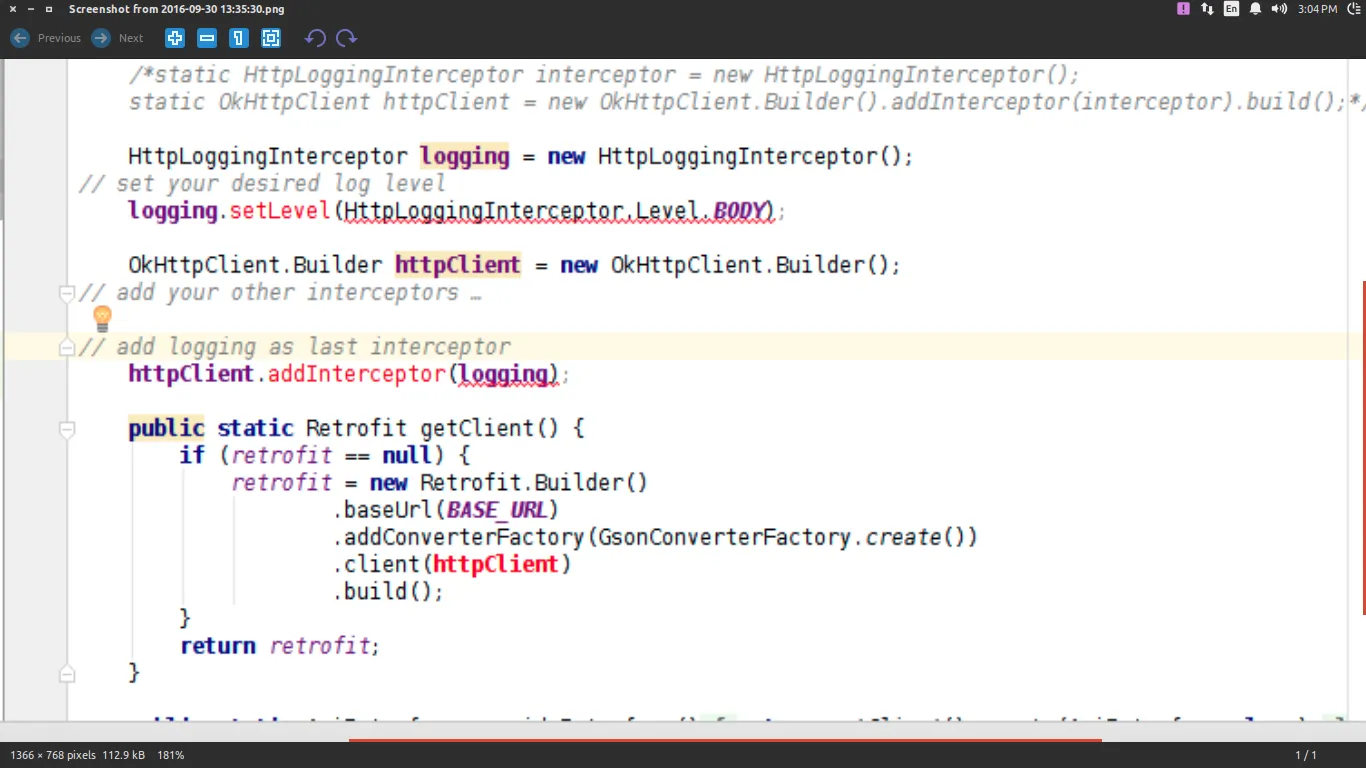Maximize the image viewer window
Screen dimensions: 1366x768
(x=49, y=9)
